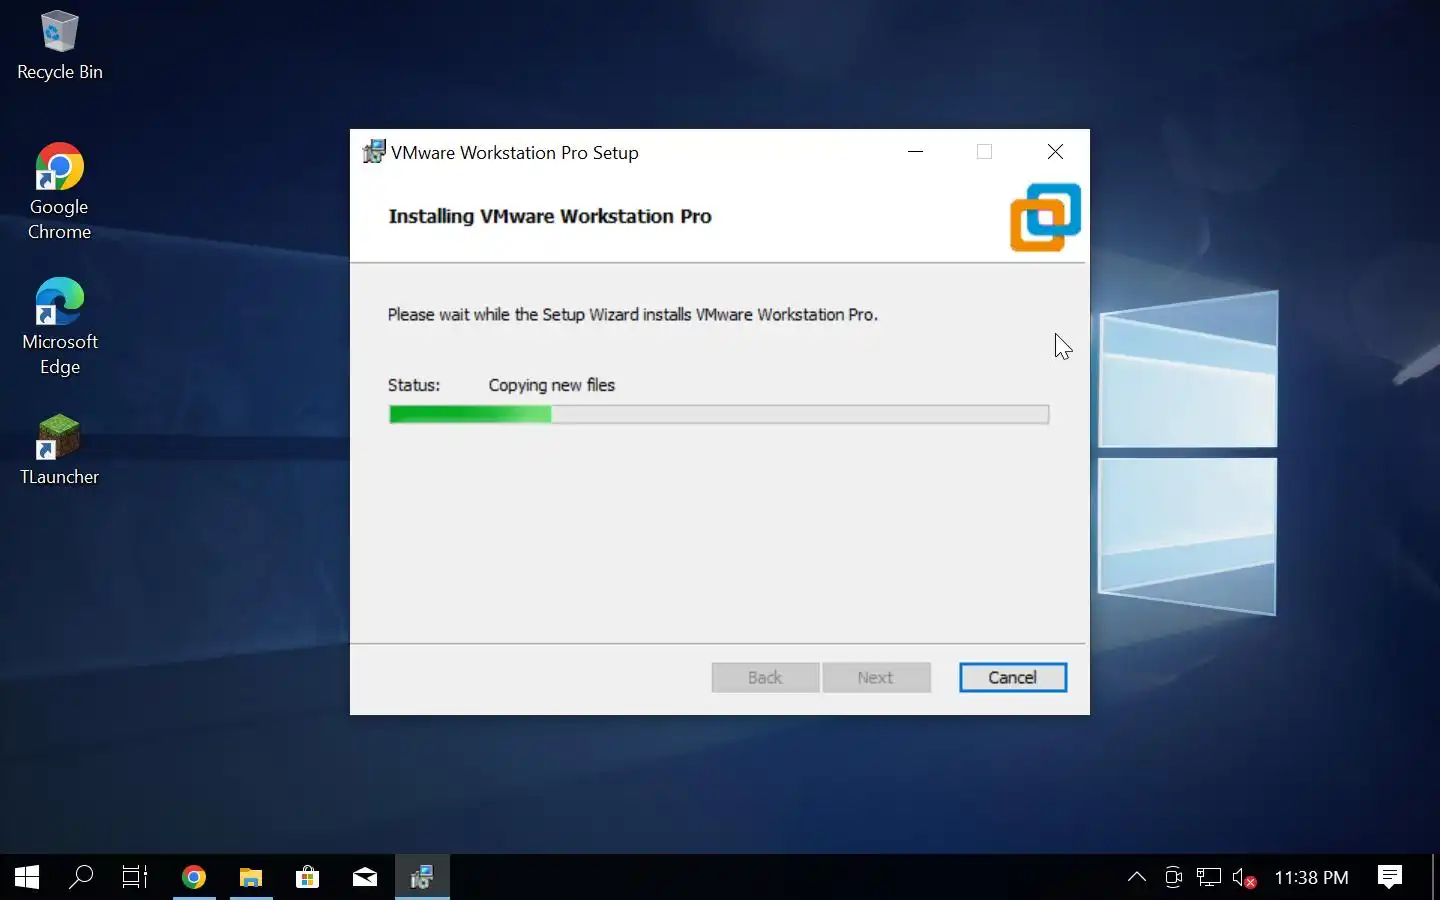Click the 'Please wait while the Setup Wizard' text
The width and height of the screenshot is (1440, 900).
click(633, 314)
